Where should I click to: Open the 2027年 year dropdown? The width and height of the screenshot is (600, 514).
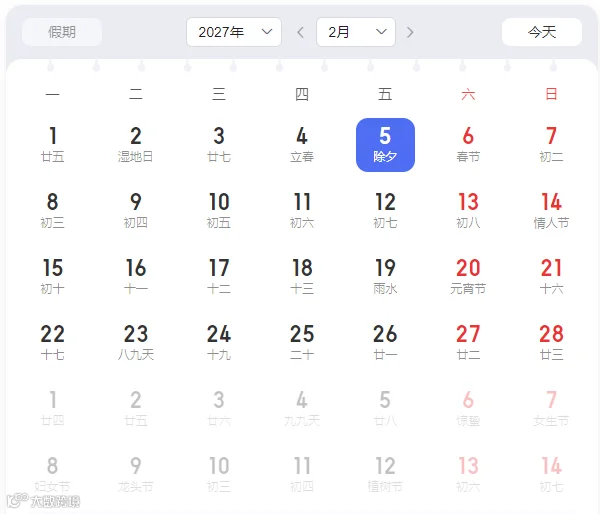click(234, 32)
